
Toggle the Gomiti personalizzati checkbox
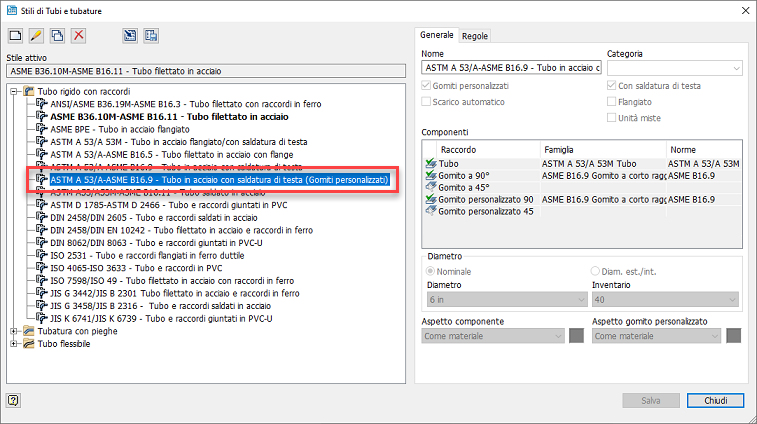(426, 85)
